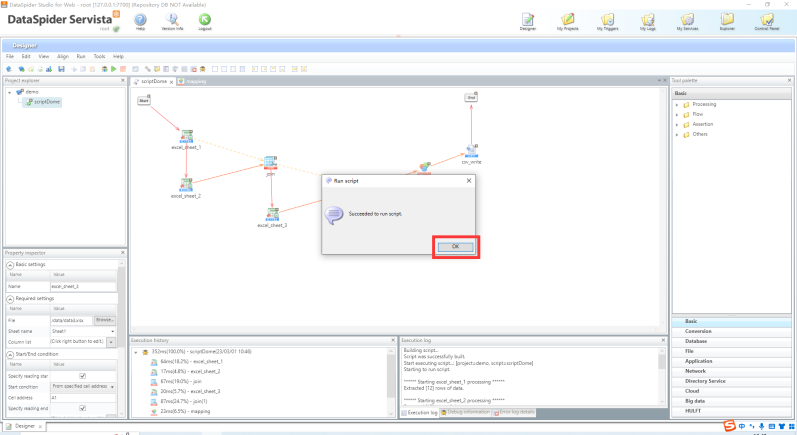Open the Help icon in header
Screen dimensions: 797x435
(140, 21)
